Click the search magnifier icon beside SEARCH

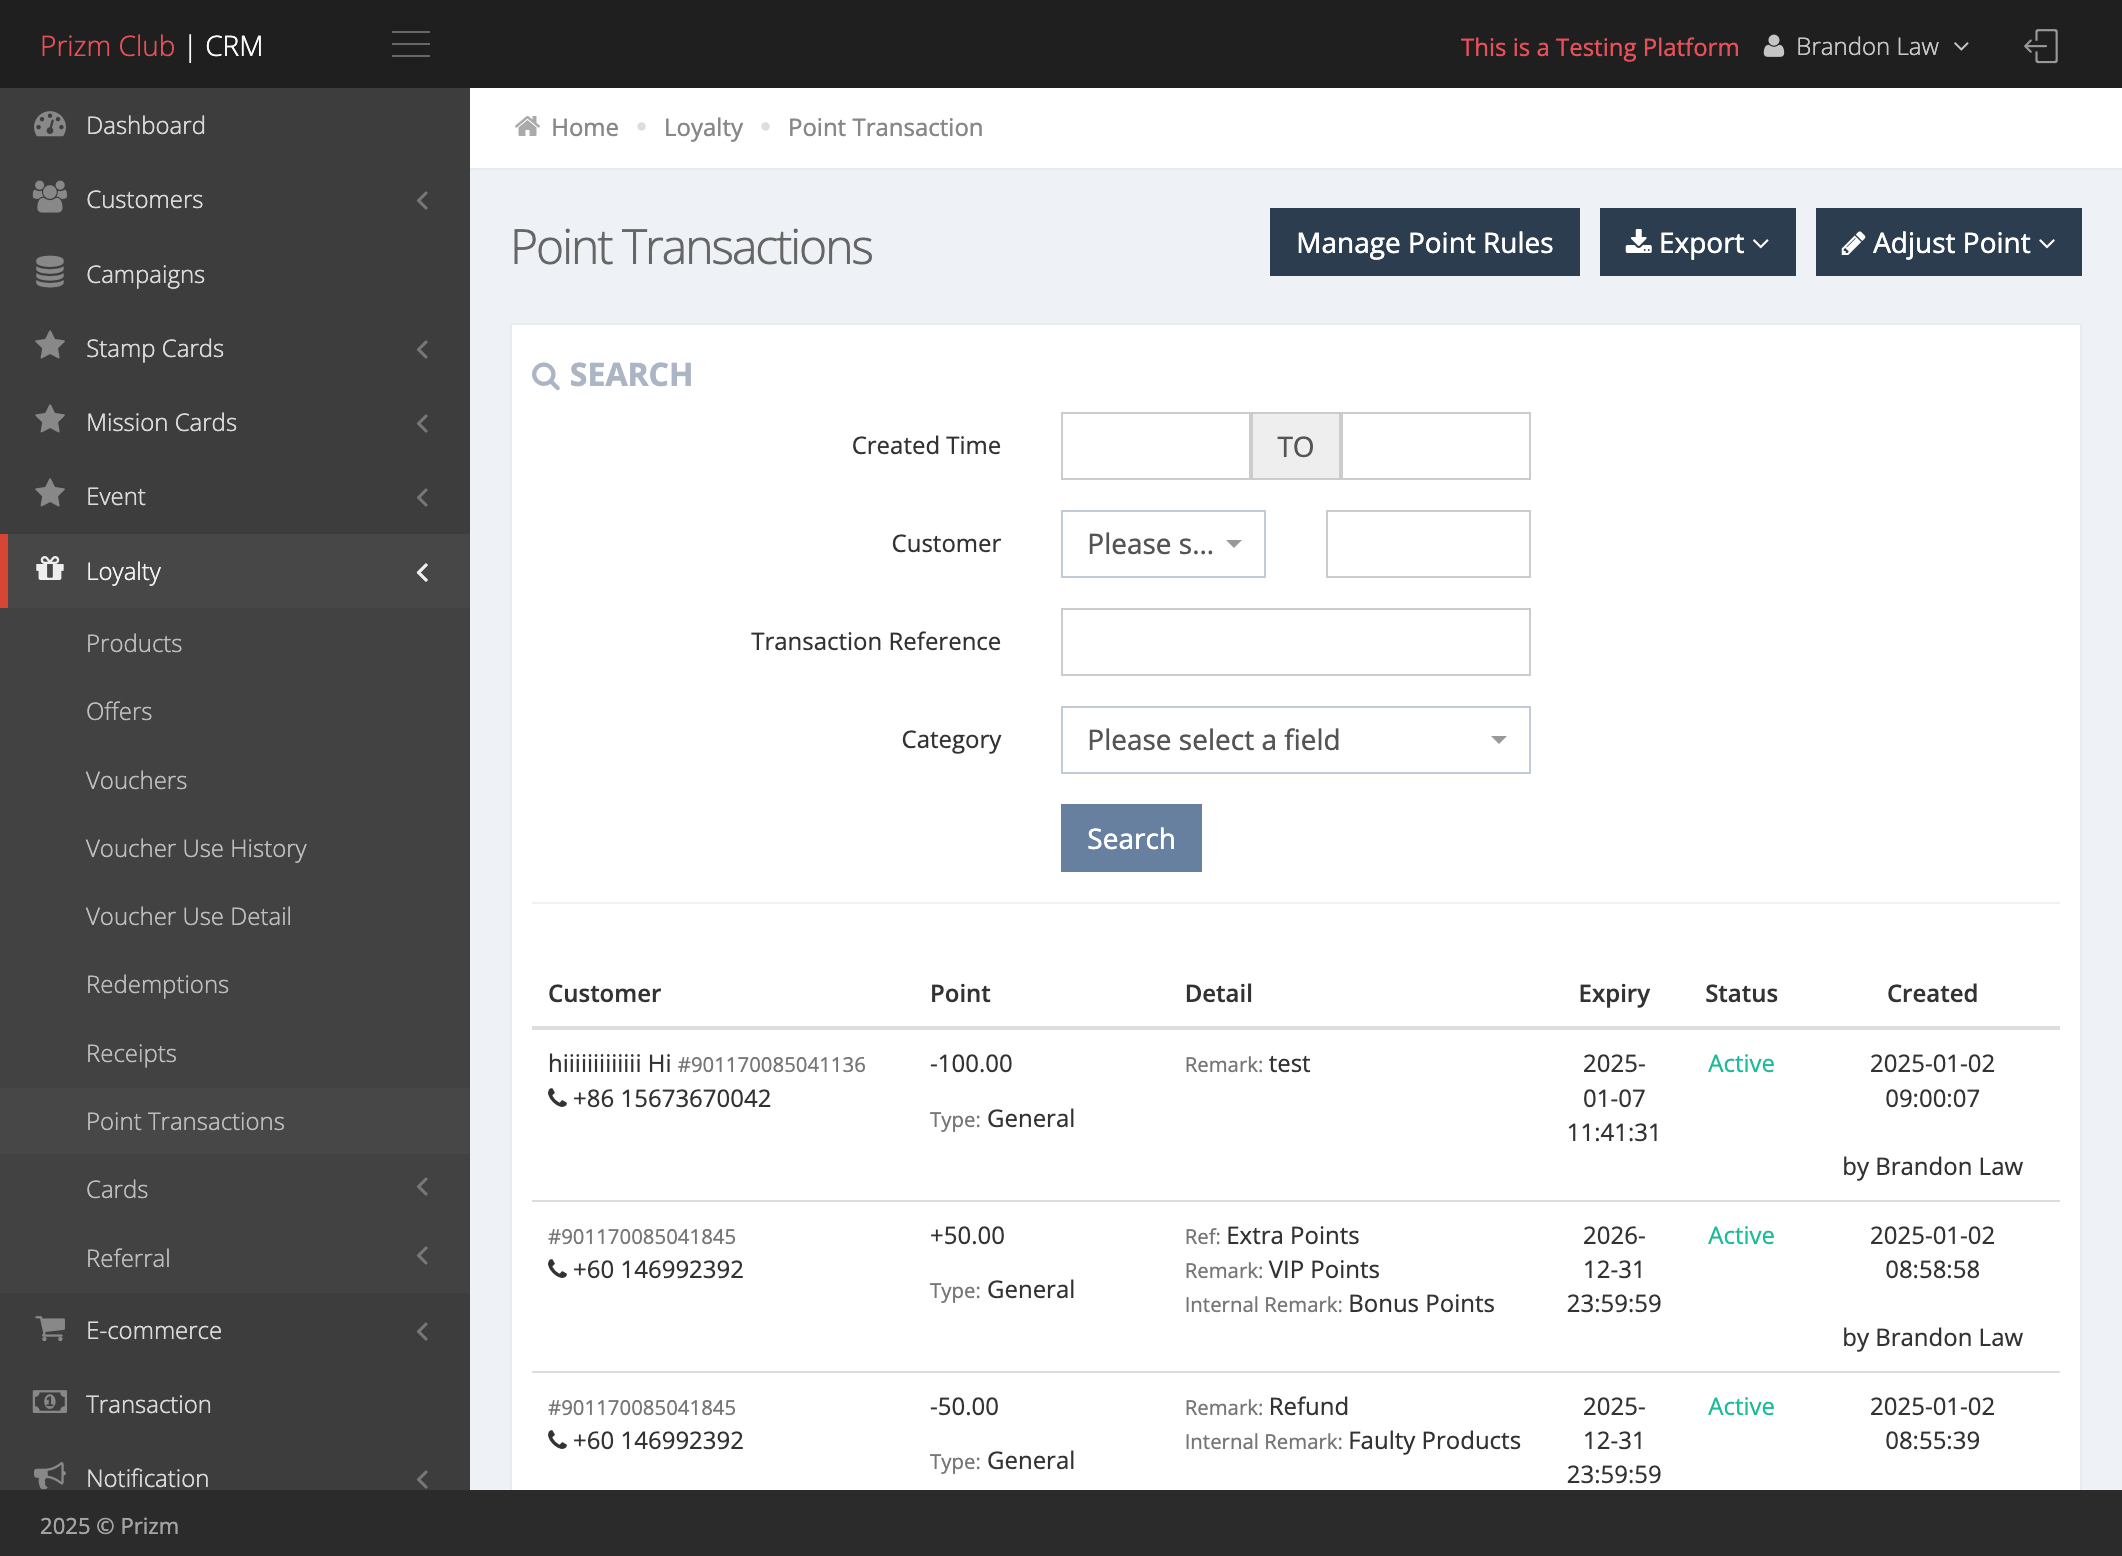(x=545, y=376)
